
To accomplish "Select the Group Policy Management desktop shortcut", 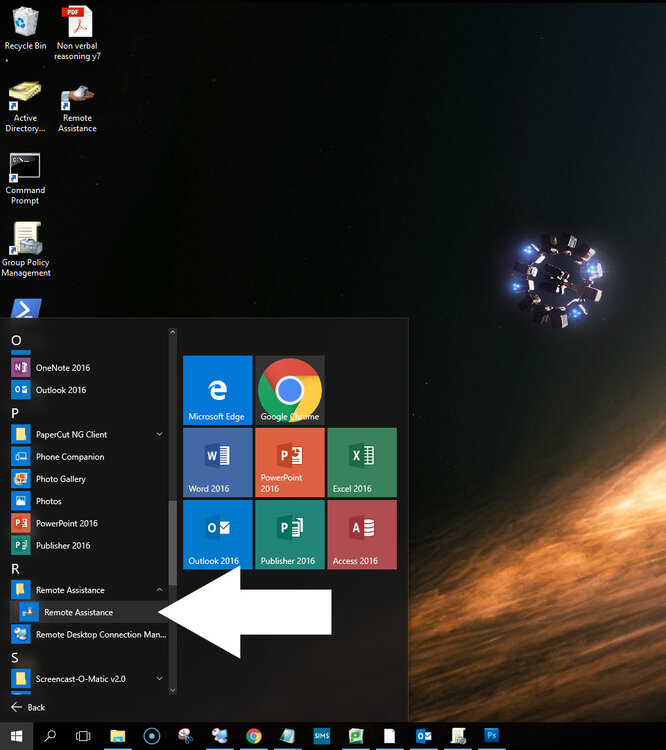I will coord(26,249).
